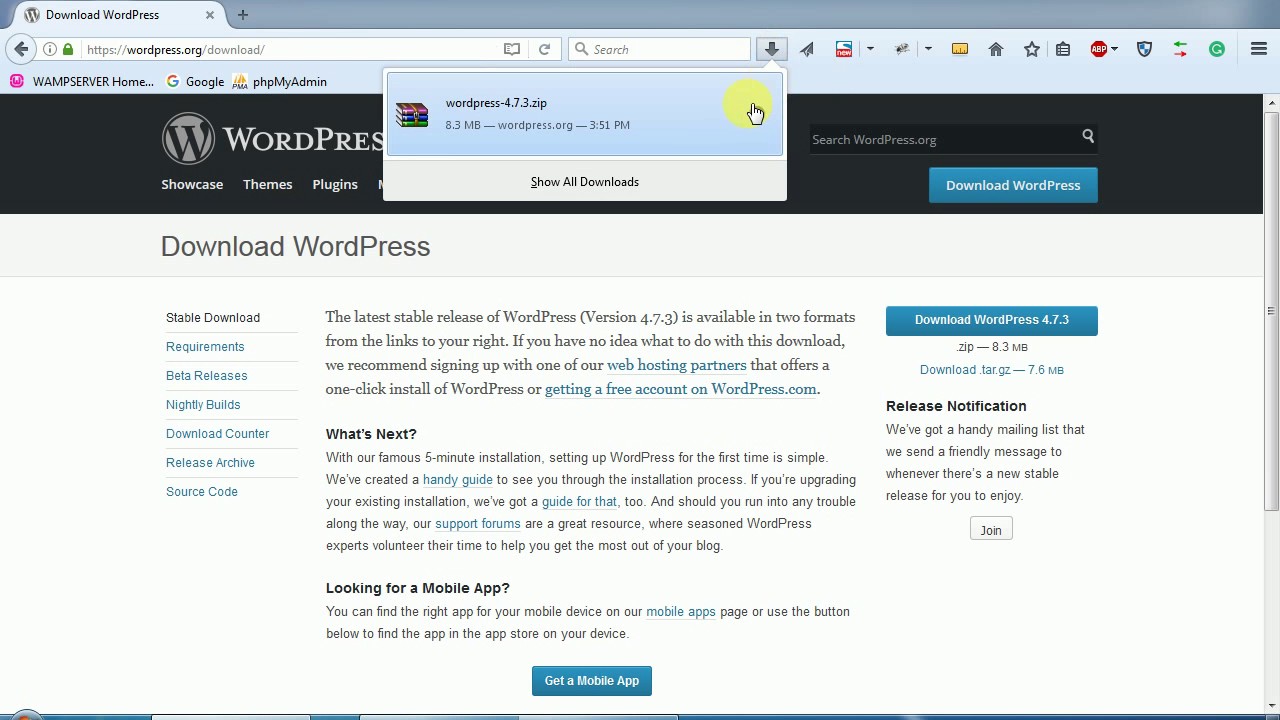This screenshot has width=1280, height=720.
Task: Bookmark this page with the star icon
Action: 1032,49
